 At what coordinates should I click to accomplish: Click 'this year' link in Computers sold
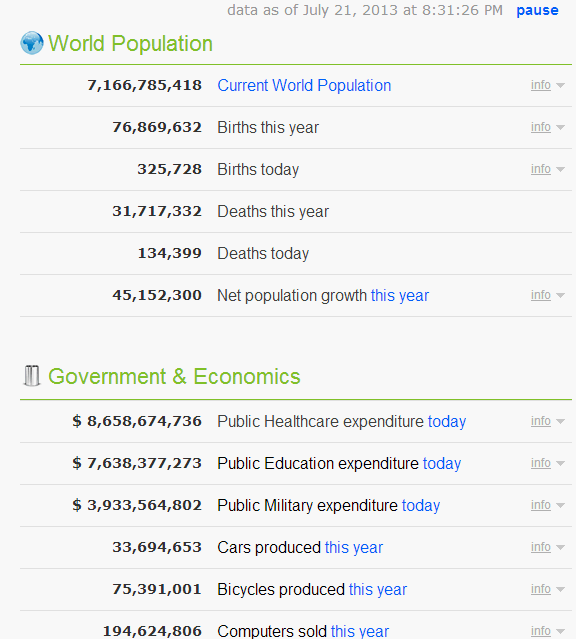click(360, 631)
